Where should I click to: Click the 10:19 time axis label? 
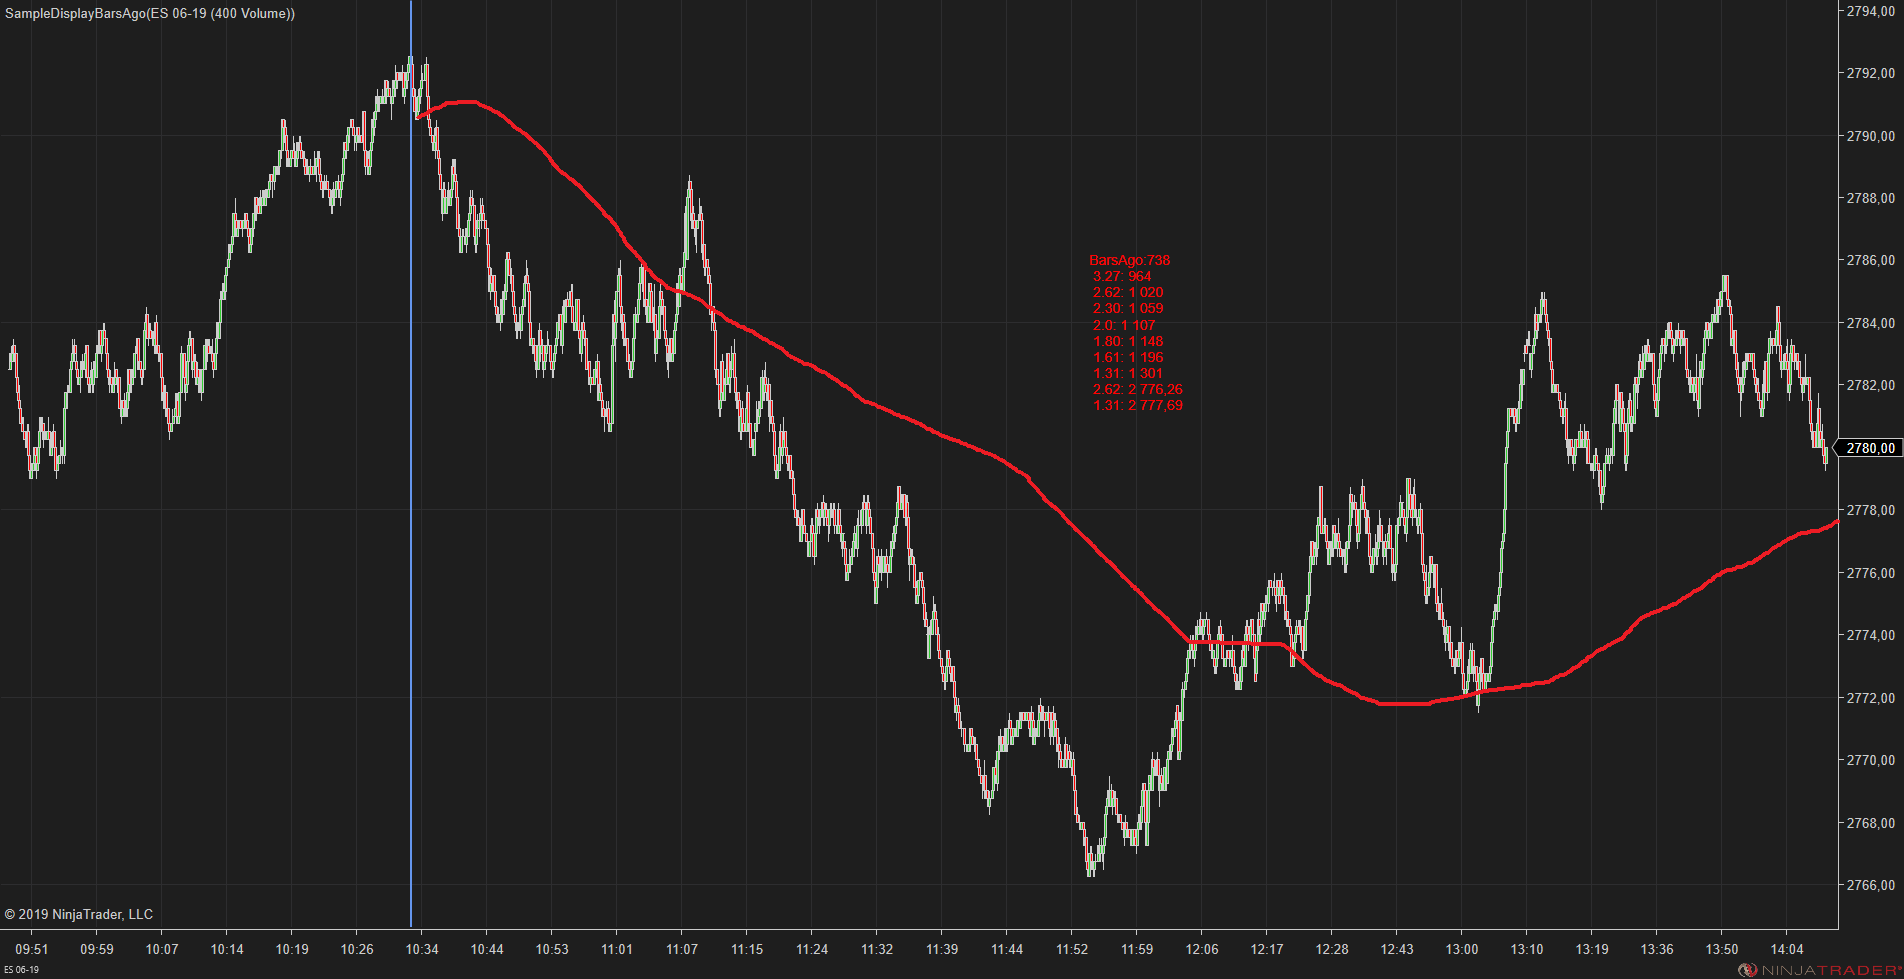tap(292, 949)
